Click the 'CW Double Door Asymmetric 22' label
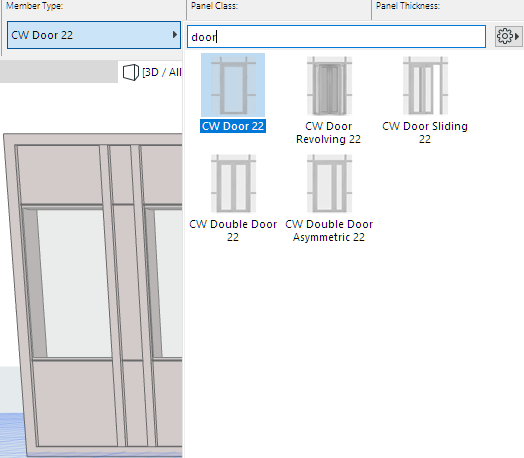 [x=329, y=231]
